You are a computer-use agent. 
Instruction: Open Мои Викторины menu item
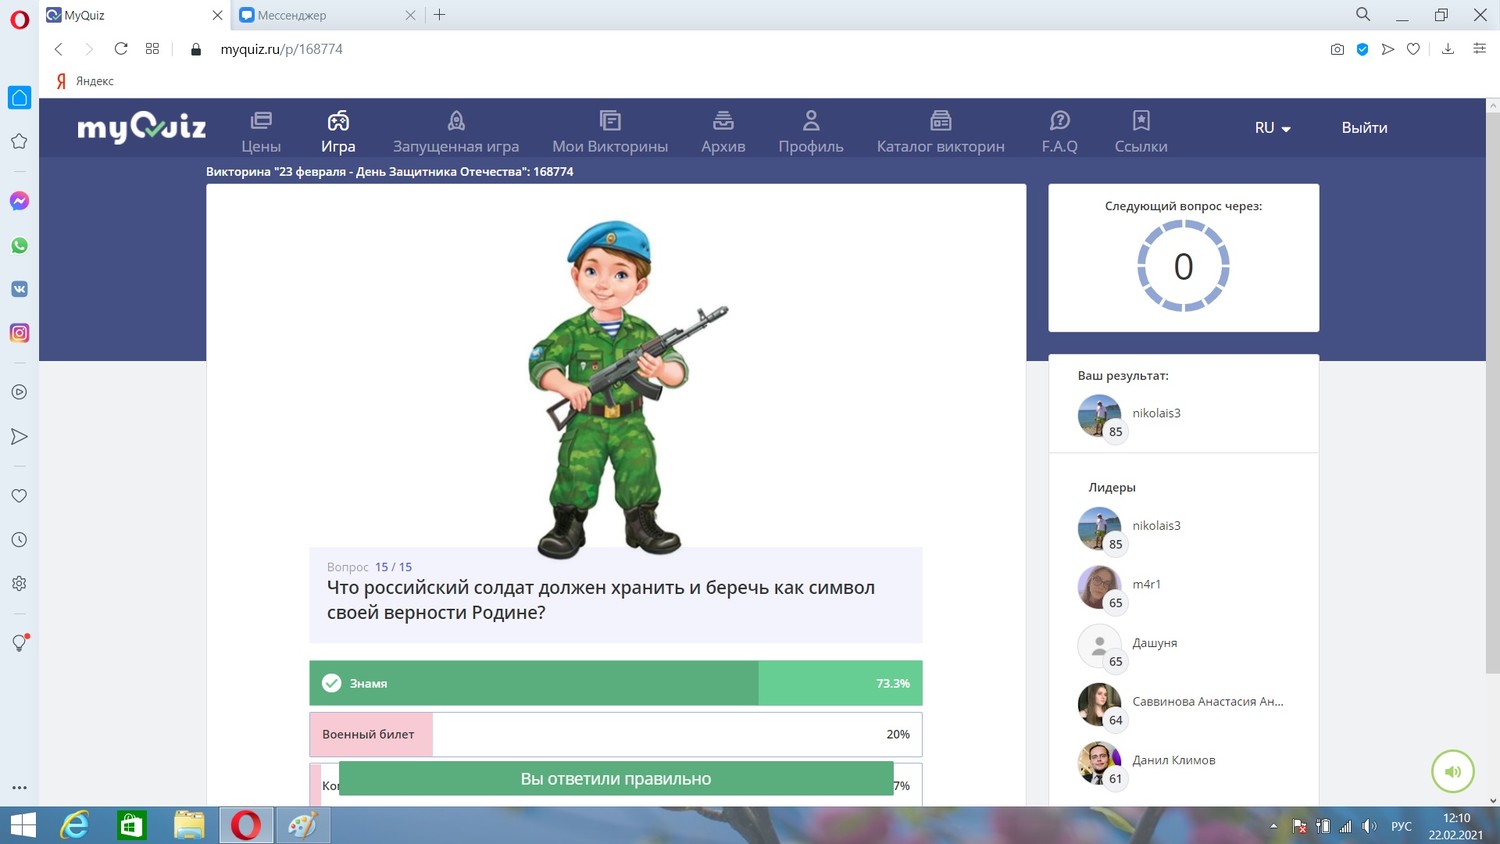[610, 133]
